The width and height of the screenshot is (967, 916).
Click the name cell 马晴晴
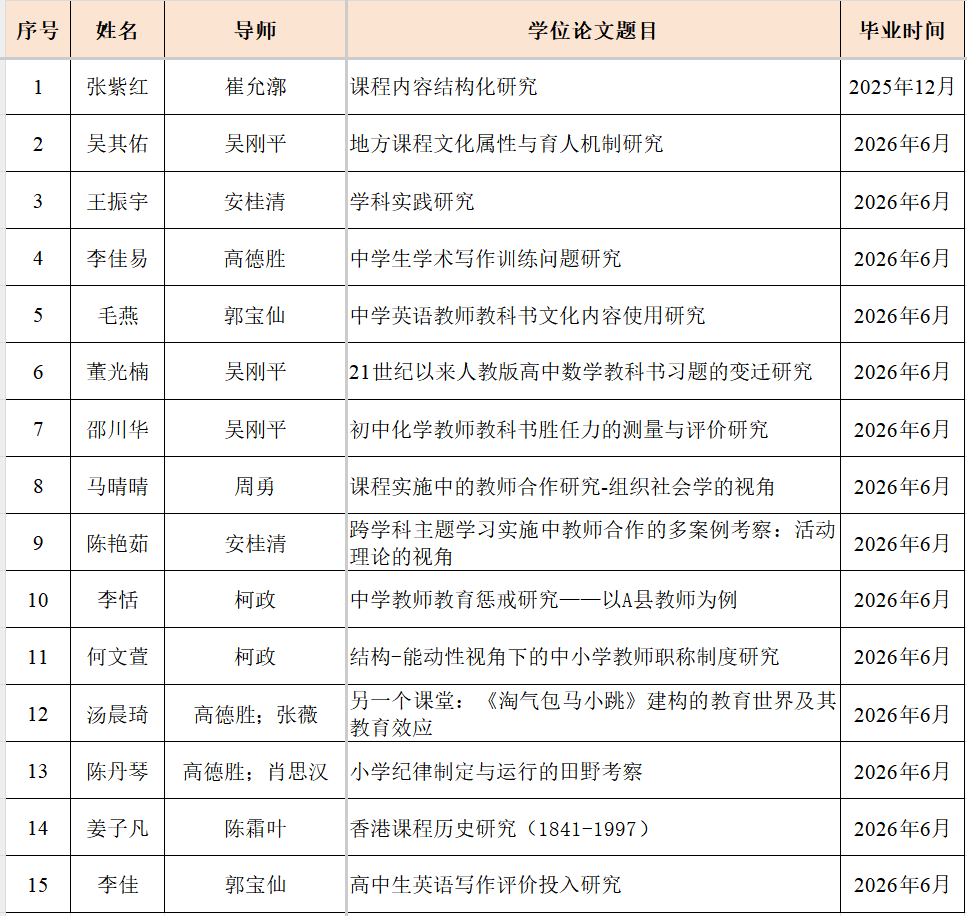click(117, 486)
